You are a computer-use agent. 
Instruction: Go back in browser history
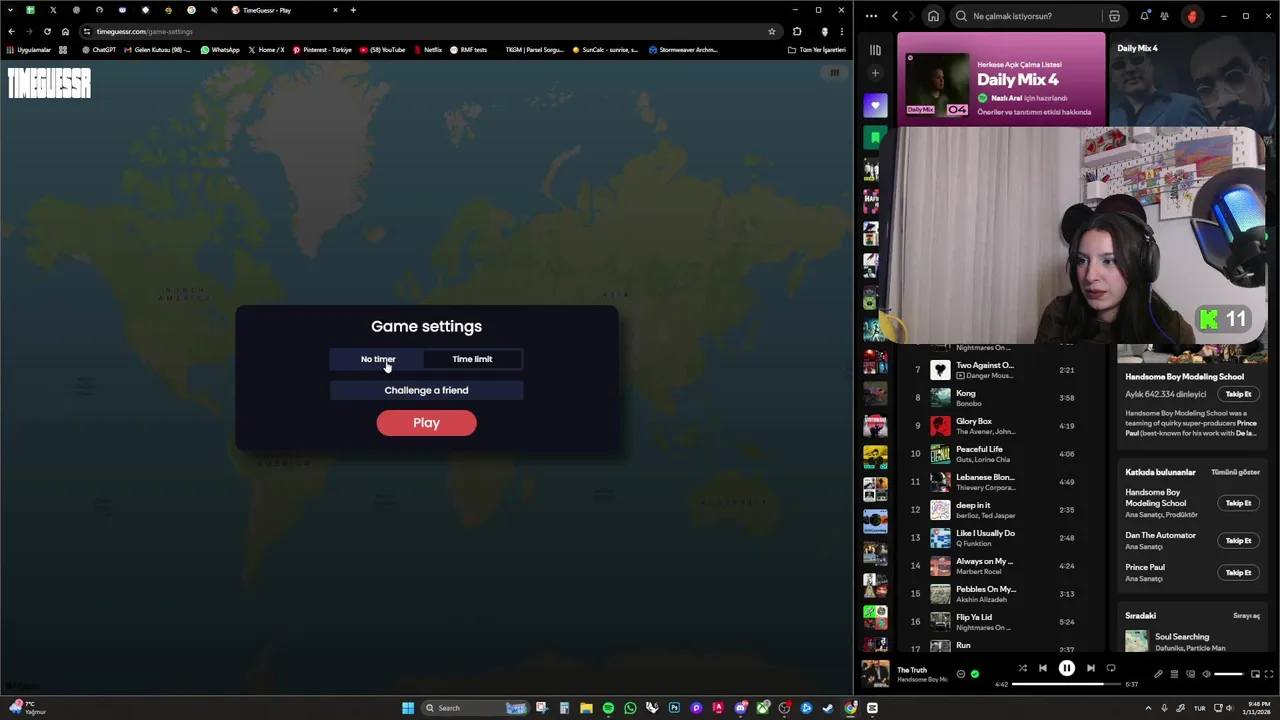pyautogui.click(x=11, y=31)
